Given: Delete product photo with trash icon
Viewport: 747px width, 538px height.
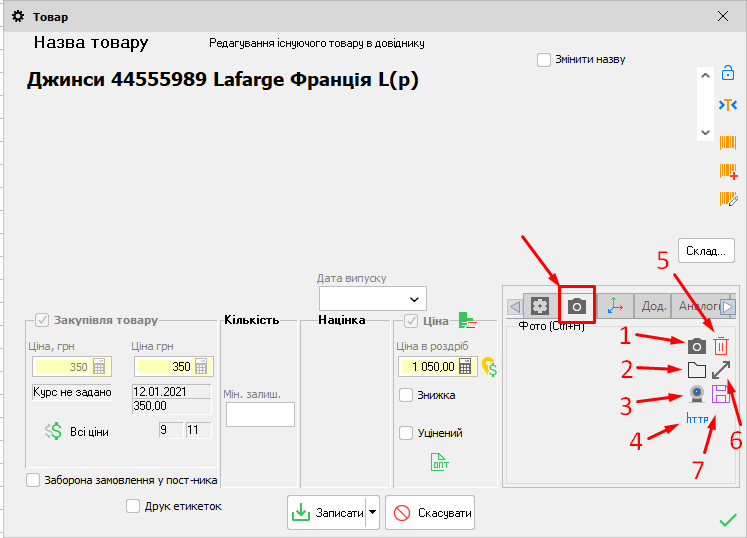Looking at the screenshot, I should (x=721, y=346).
